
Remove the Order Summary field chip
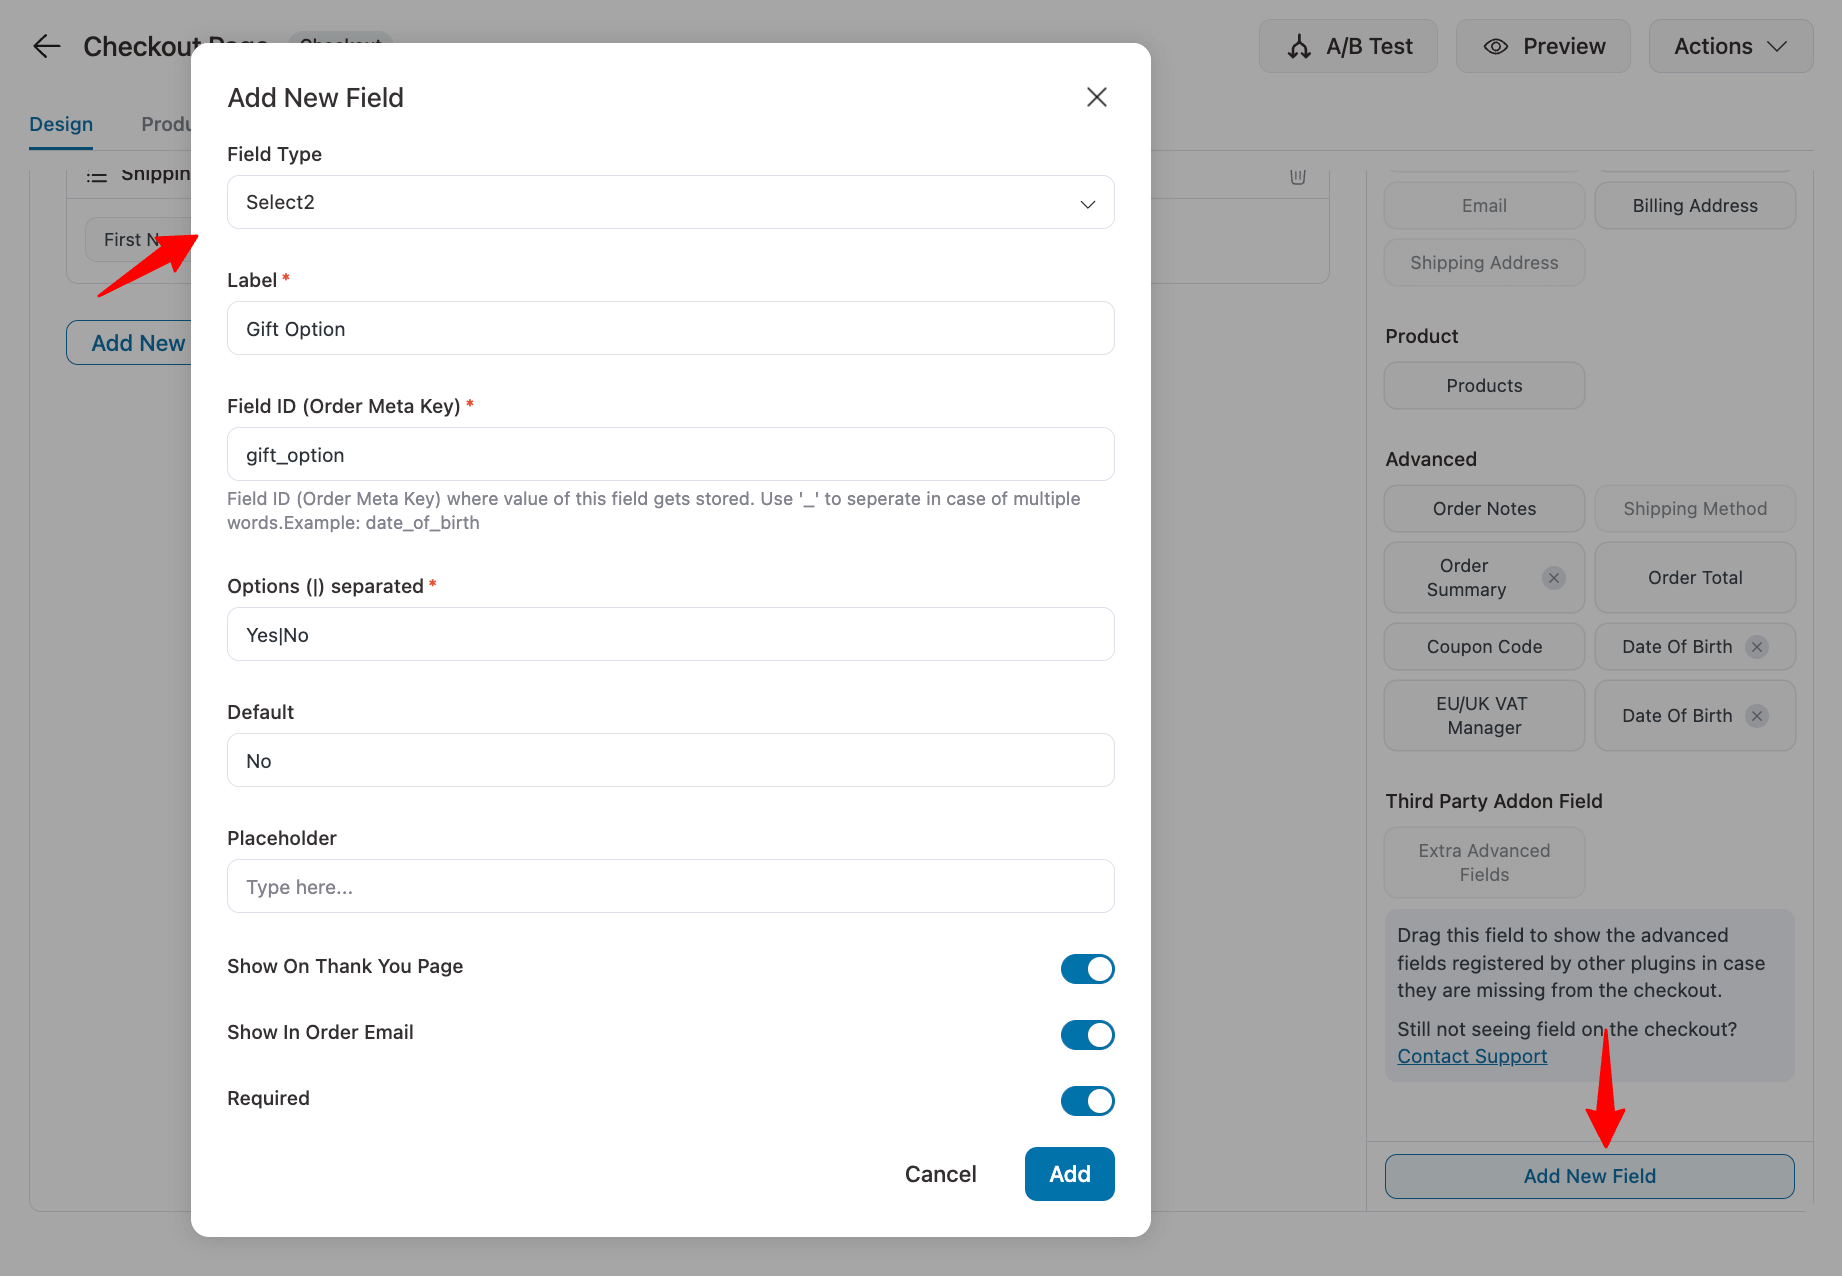[1554, 578]
